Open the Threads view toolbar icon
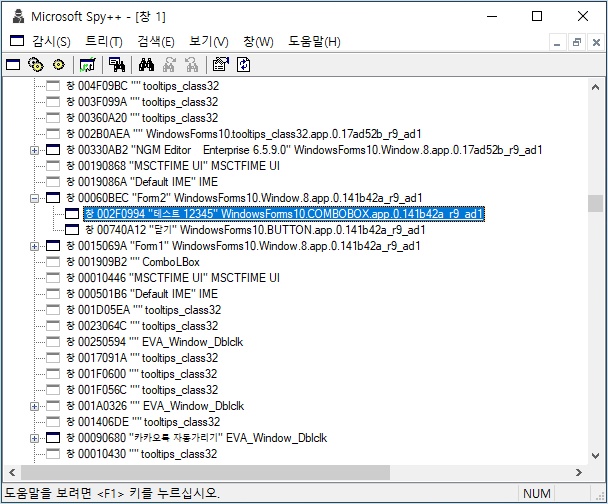The width and height of the screenshot is (608, 504). click(59, 65)
